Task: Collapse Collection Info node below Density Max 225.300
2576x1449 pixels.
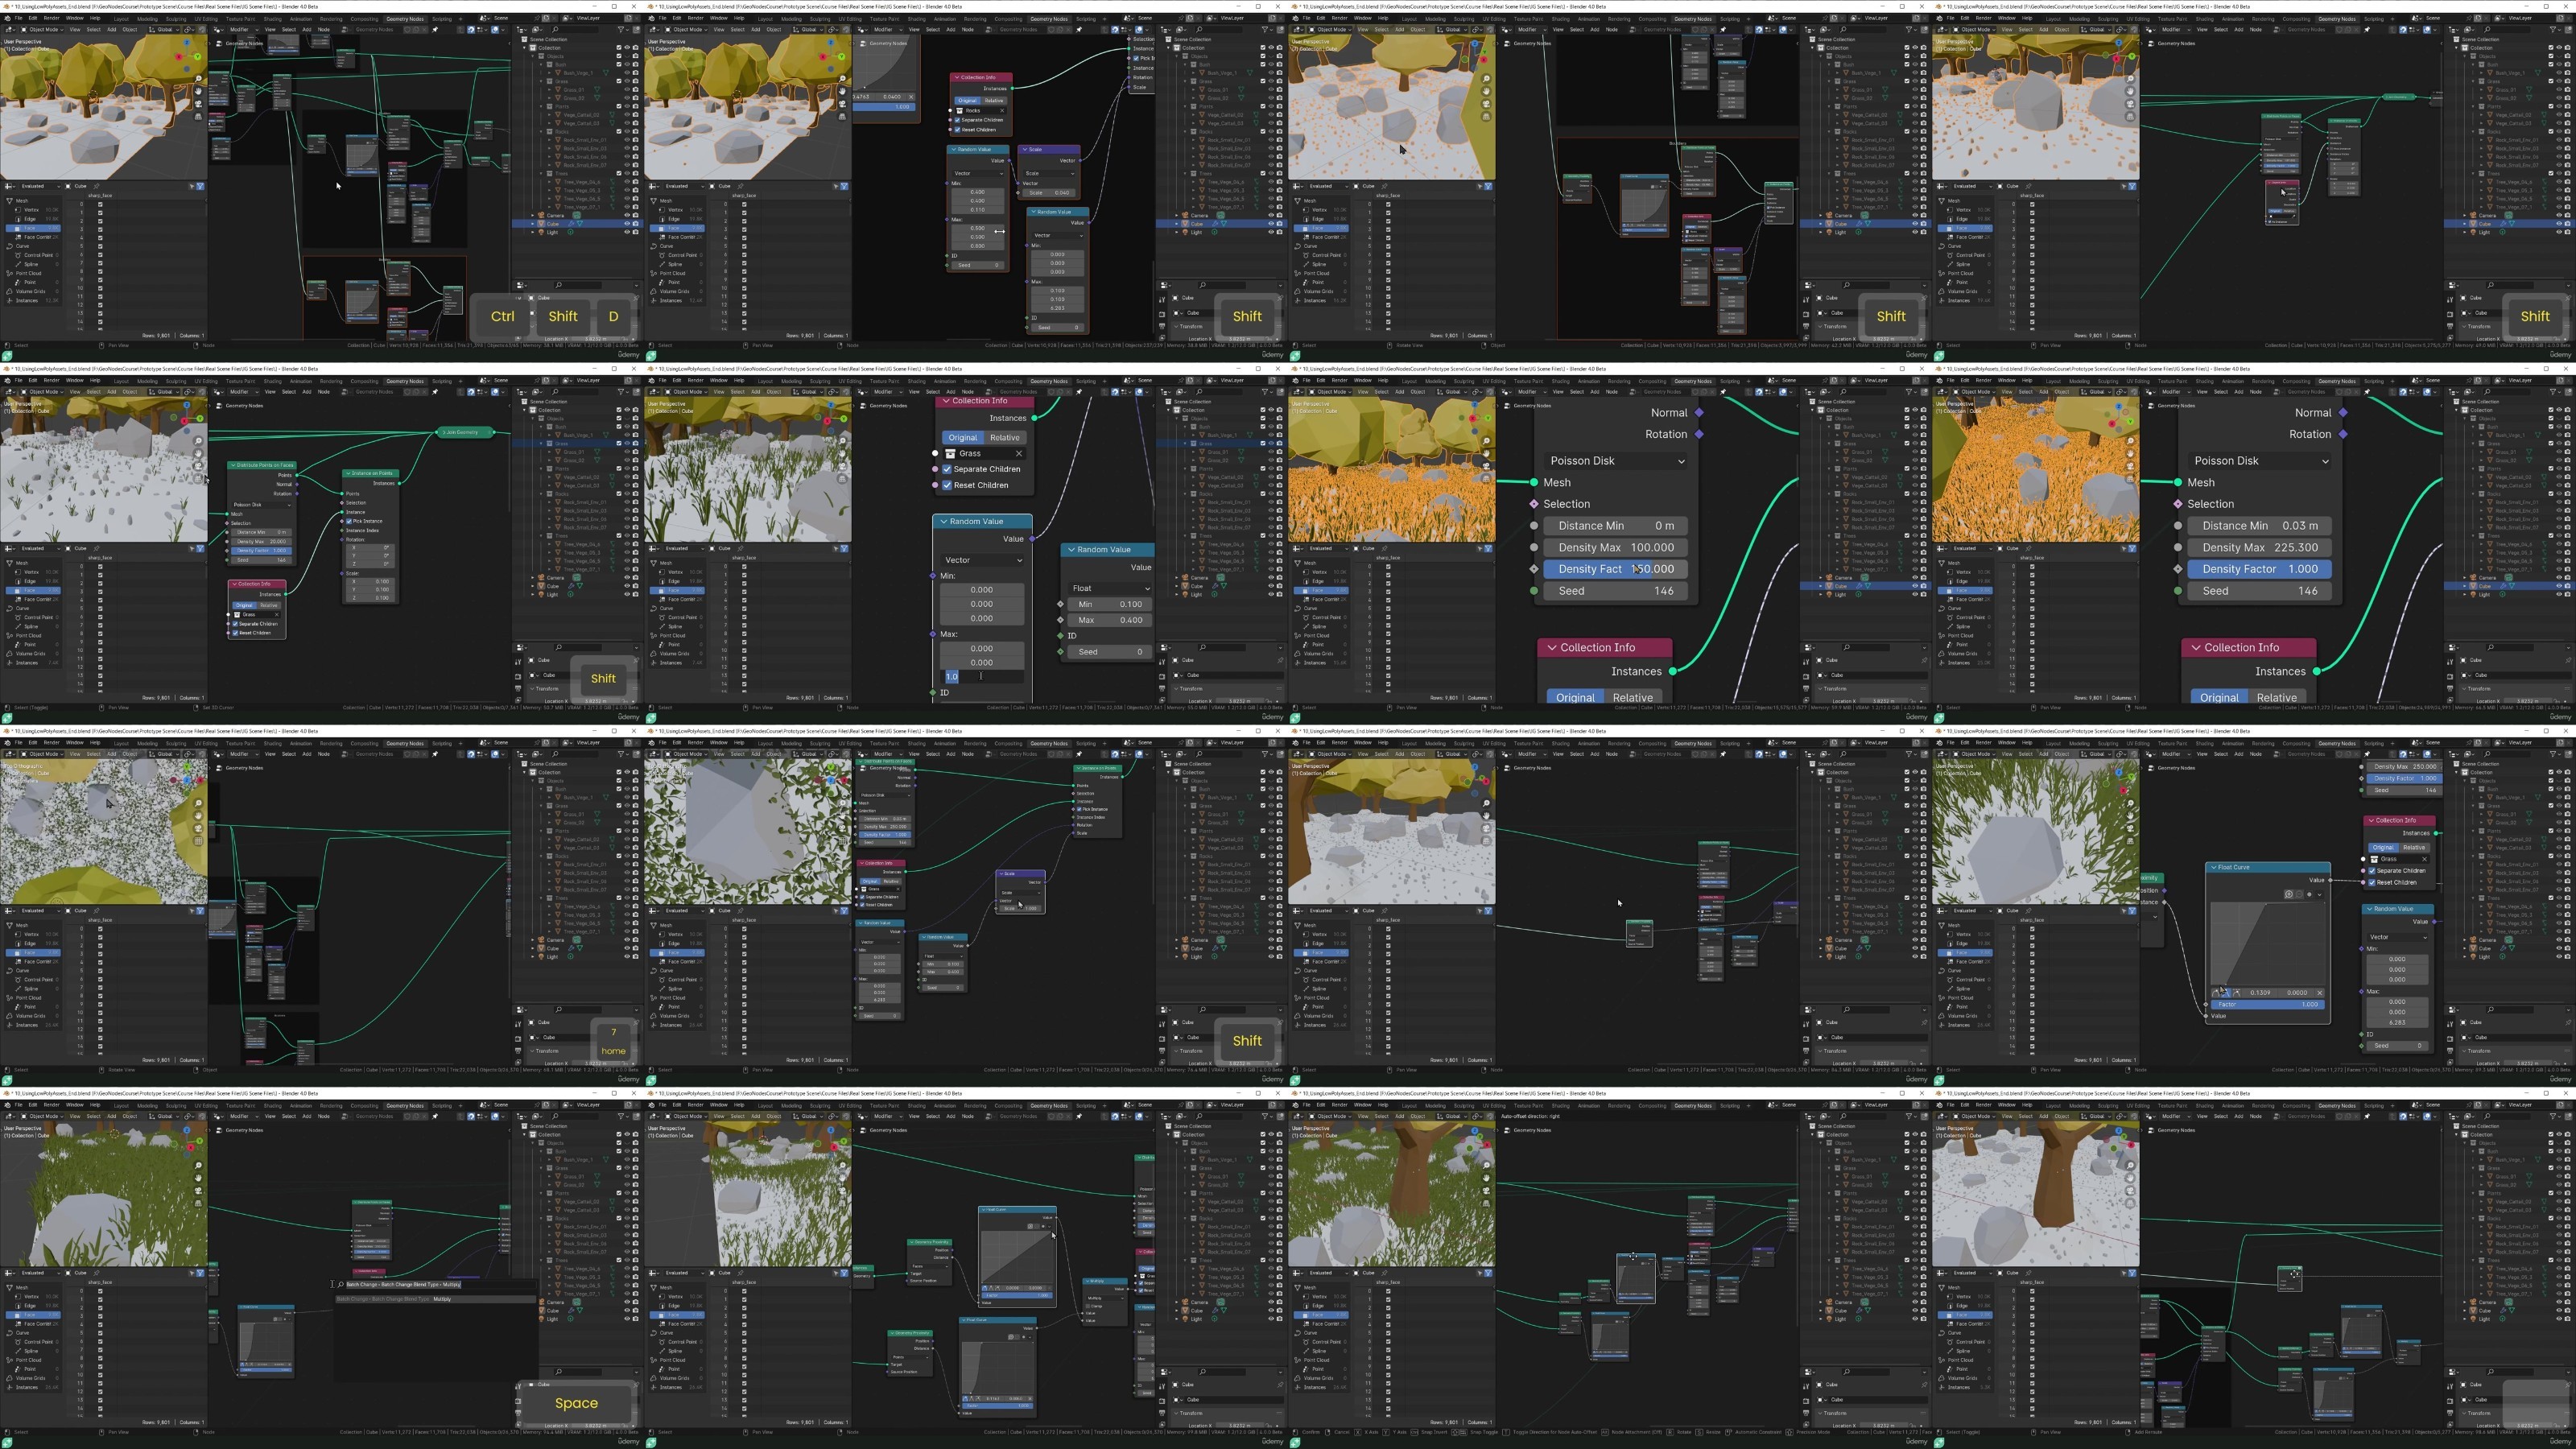Action: 2196,648
